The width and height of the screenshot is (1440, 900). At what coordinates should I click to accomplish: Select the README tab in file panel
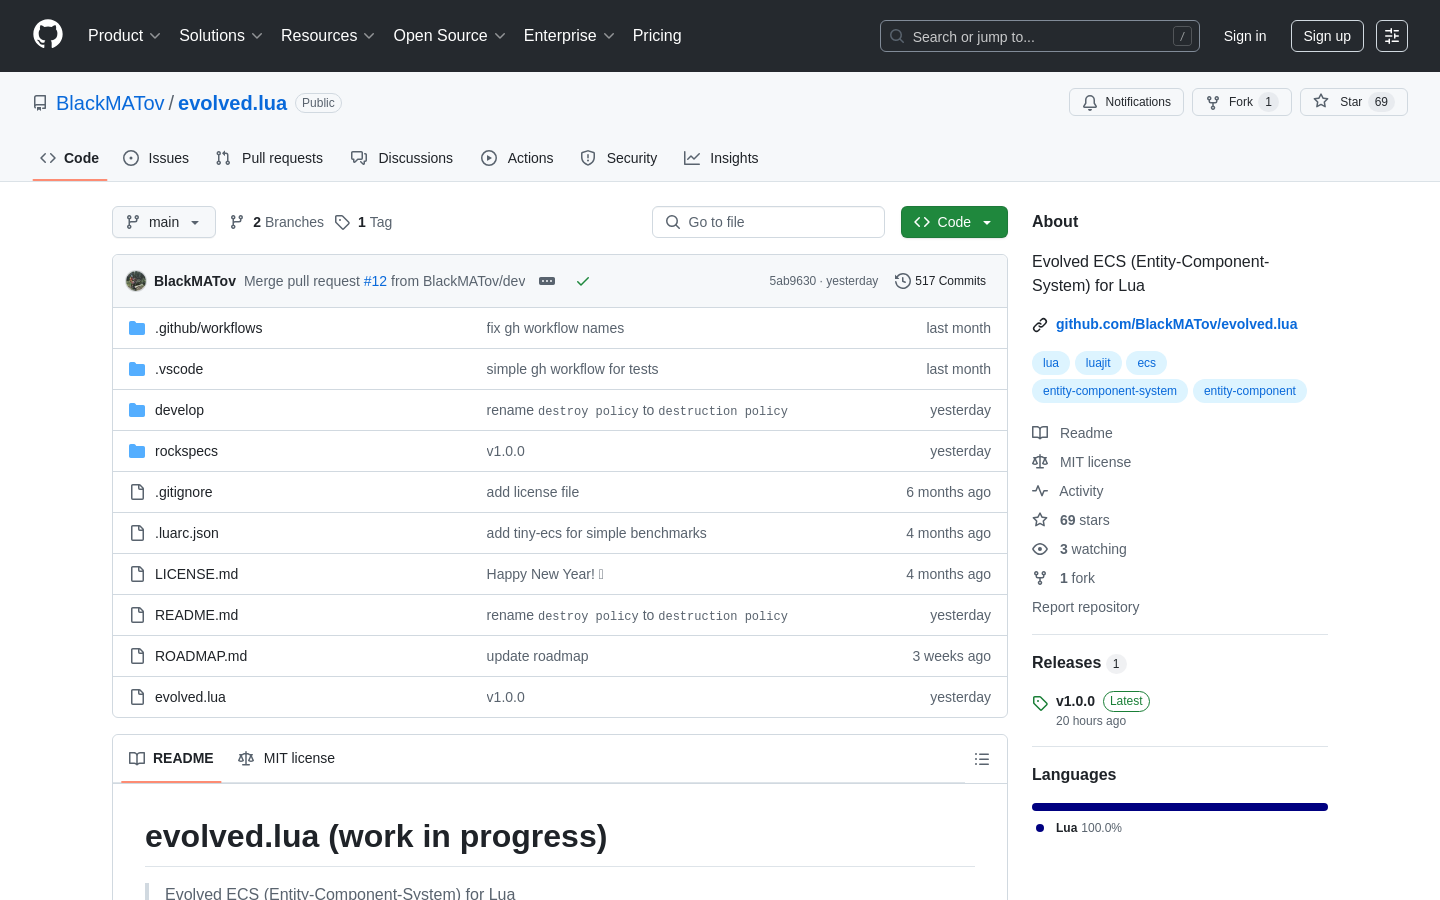[171, 759]
